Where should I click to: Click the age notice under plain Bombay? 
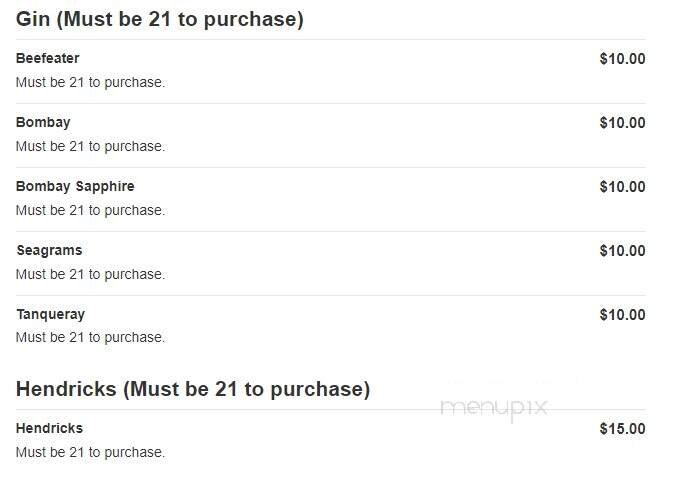[x=90, y=146]
